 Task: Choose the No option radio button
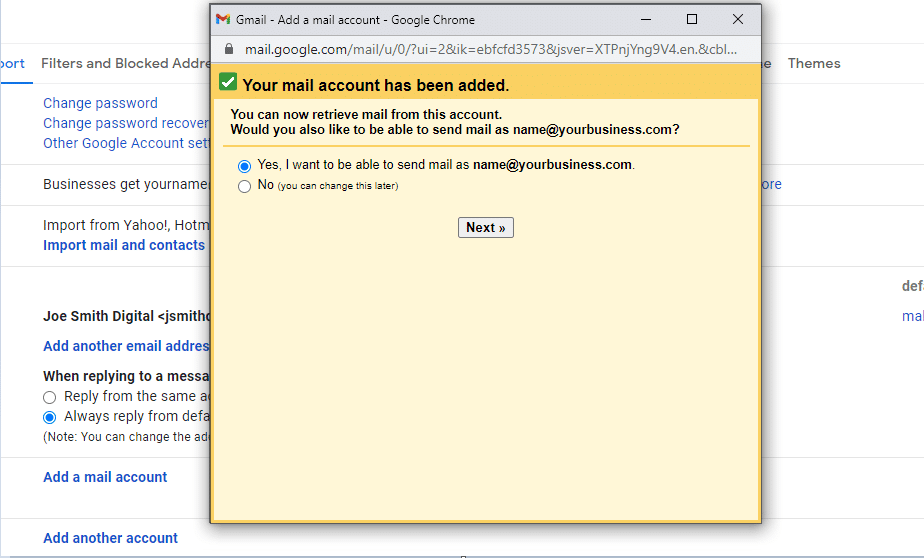[x=245, y=186]
